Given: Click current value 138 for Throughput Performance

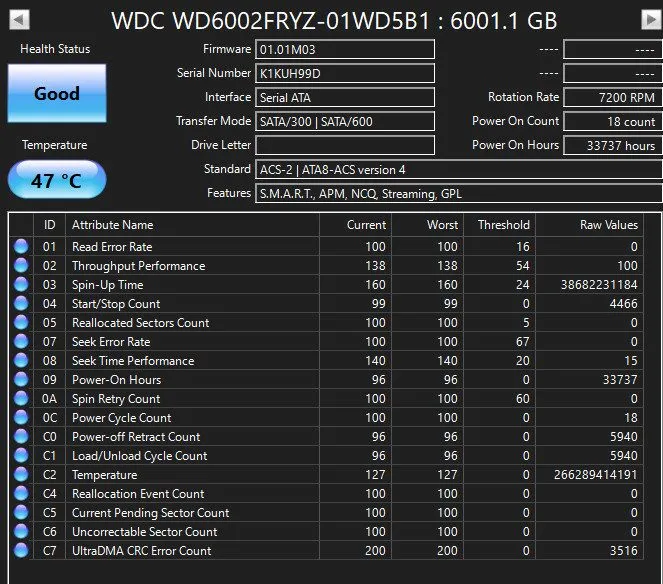Looking at the screenshot, I should (375, 266).
